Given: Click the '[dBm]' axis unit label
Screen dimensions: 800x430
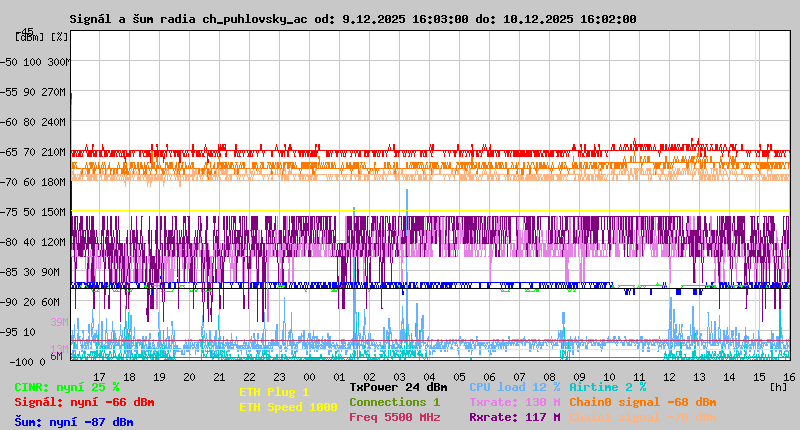Looking at the screenshot, I should tap(30, 37).
